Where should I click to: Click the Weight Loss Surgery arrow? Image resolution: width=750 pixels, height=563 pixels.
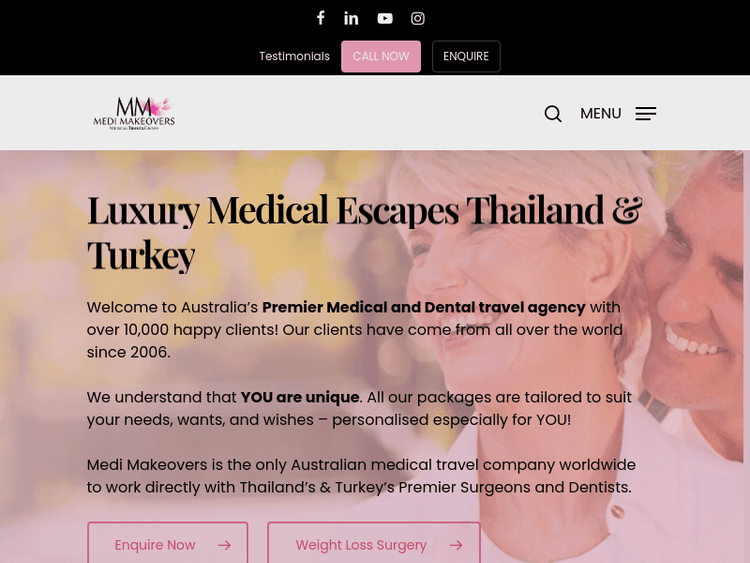tap(456, 545)
